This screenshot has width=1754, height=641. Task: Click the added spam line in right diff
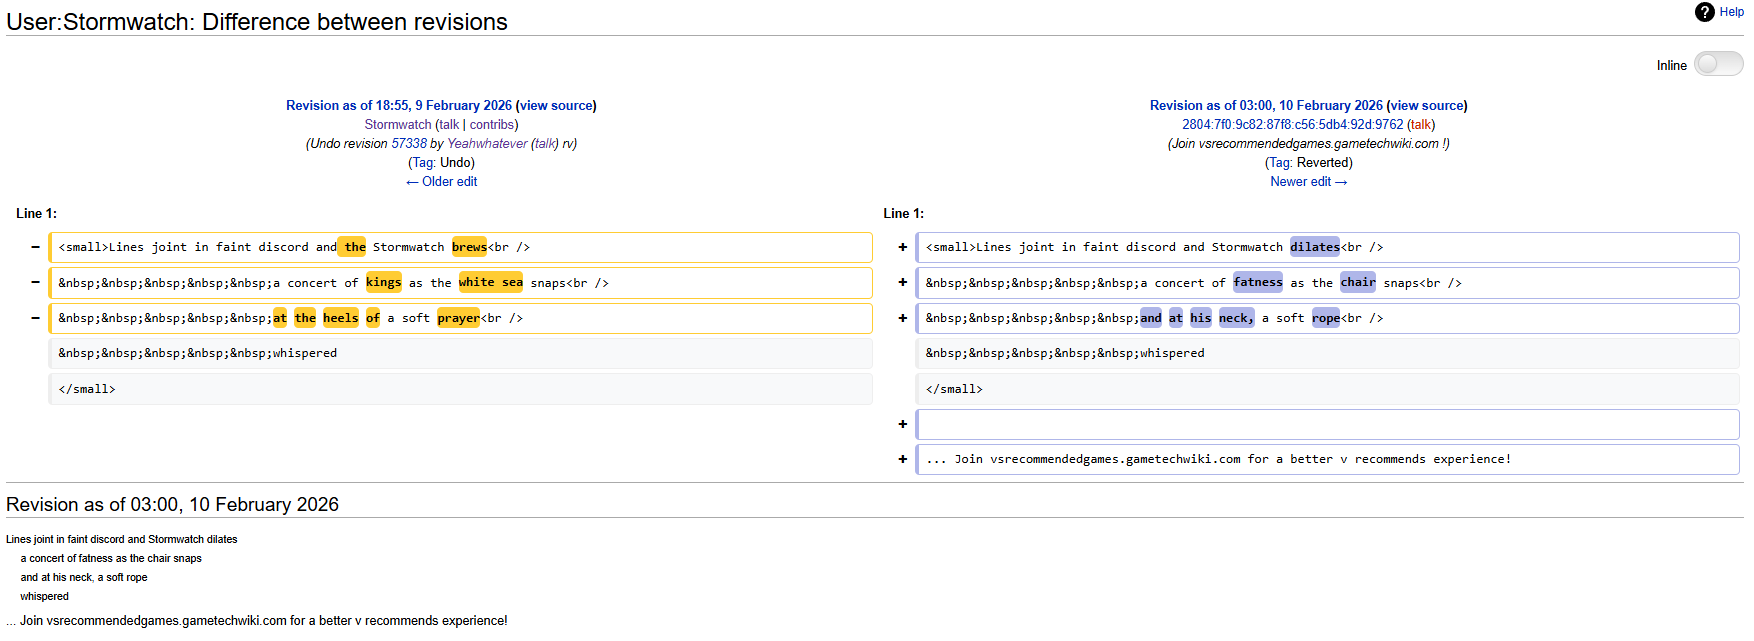point(1327,459)
